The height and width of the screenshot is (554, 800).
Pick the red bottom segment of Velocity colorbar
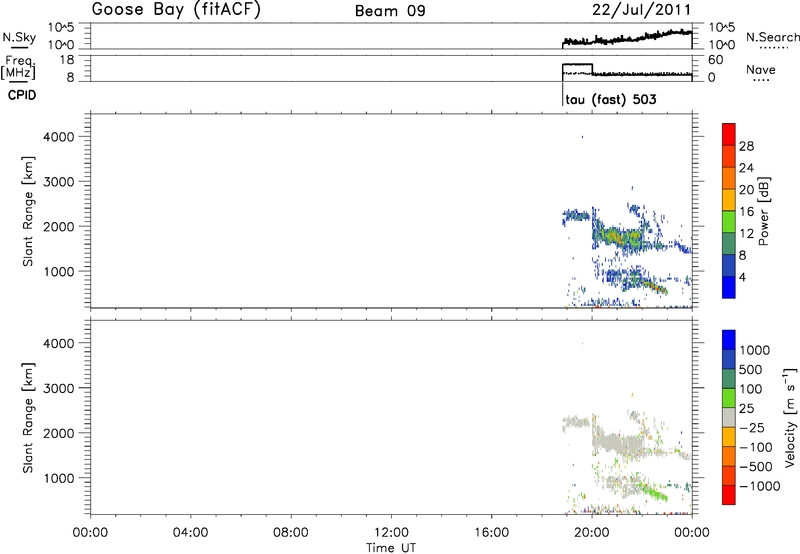click(729, 495)
